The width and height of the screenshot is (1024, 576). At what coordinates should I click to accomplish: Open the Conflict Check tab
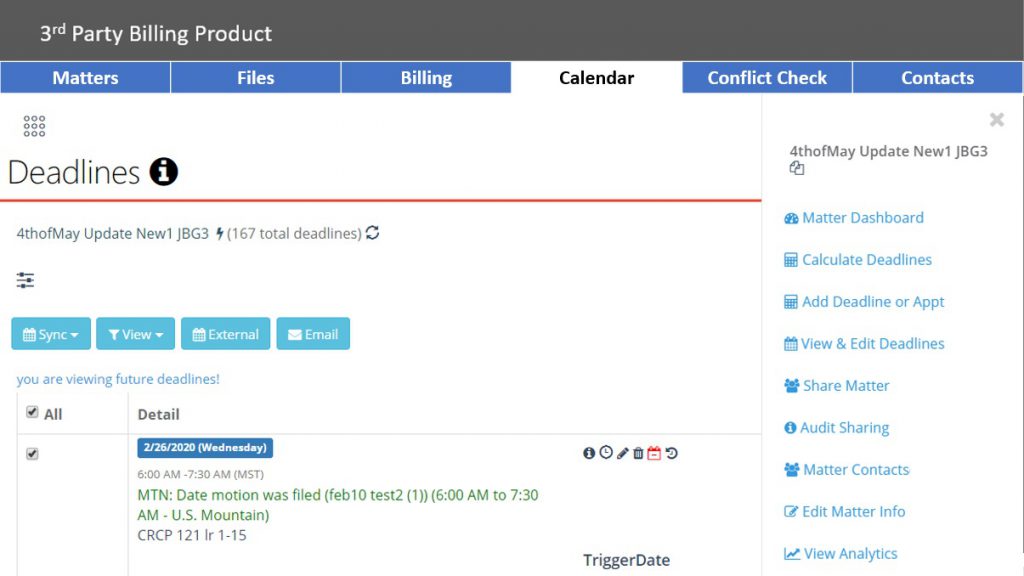pos(767,78)
